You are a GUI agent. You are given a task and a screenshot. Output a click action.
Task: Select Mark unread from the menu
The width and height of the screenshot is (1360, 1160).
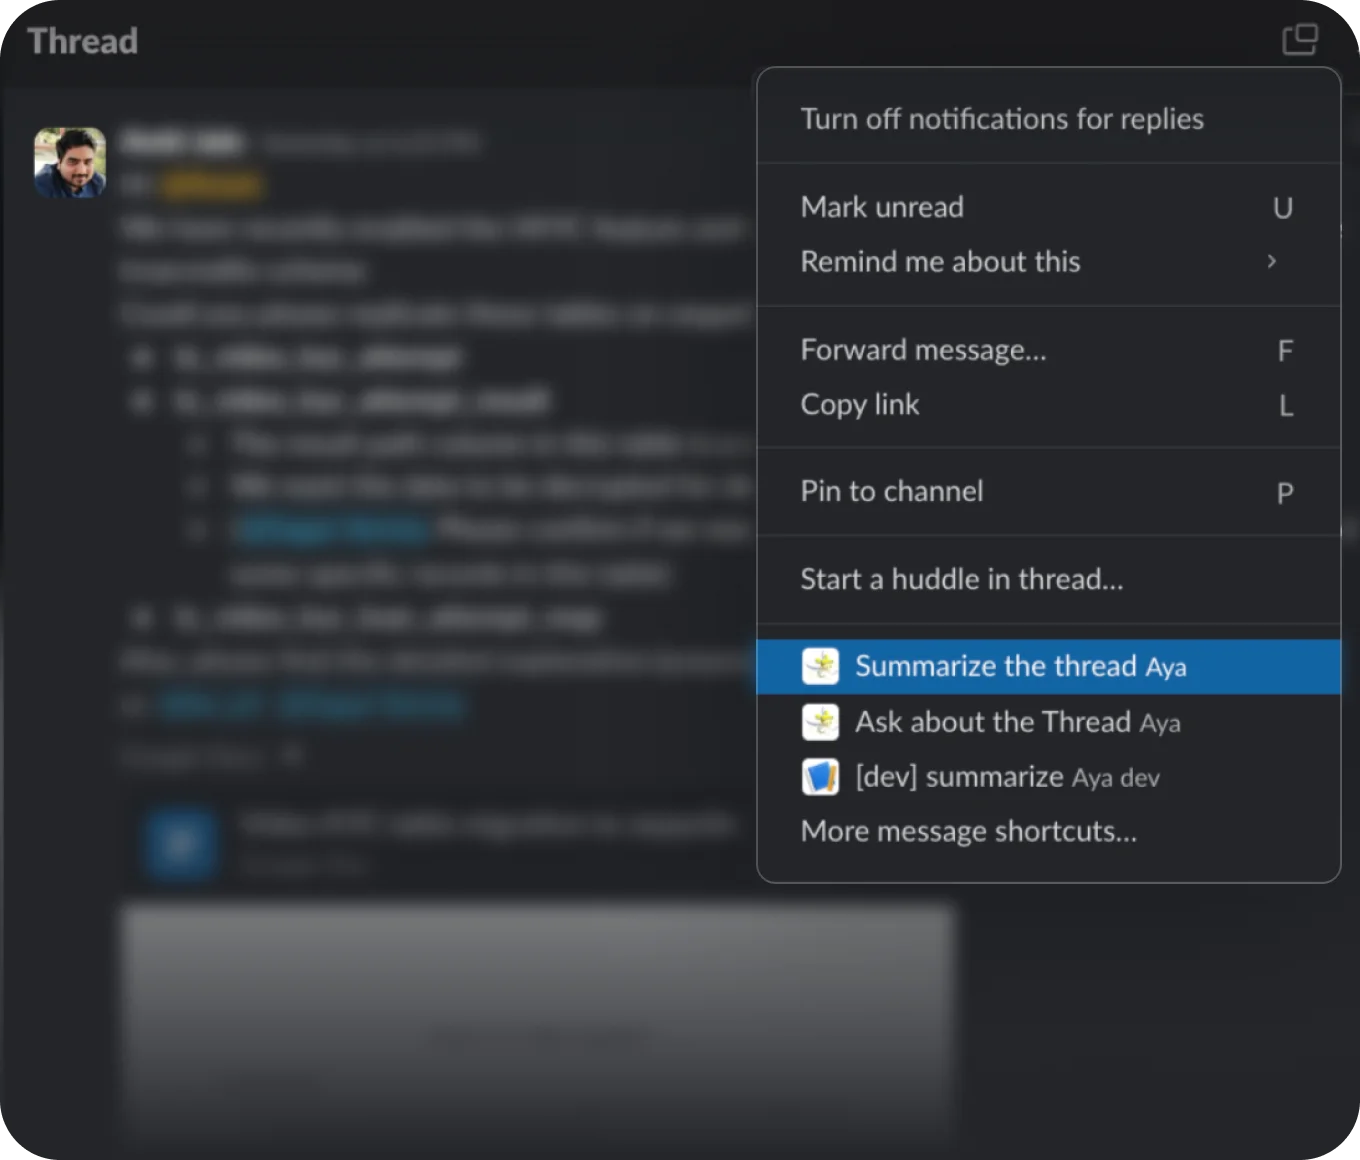point(882,207)
